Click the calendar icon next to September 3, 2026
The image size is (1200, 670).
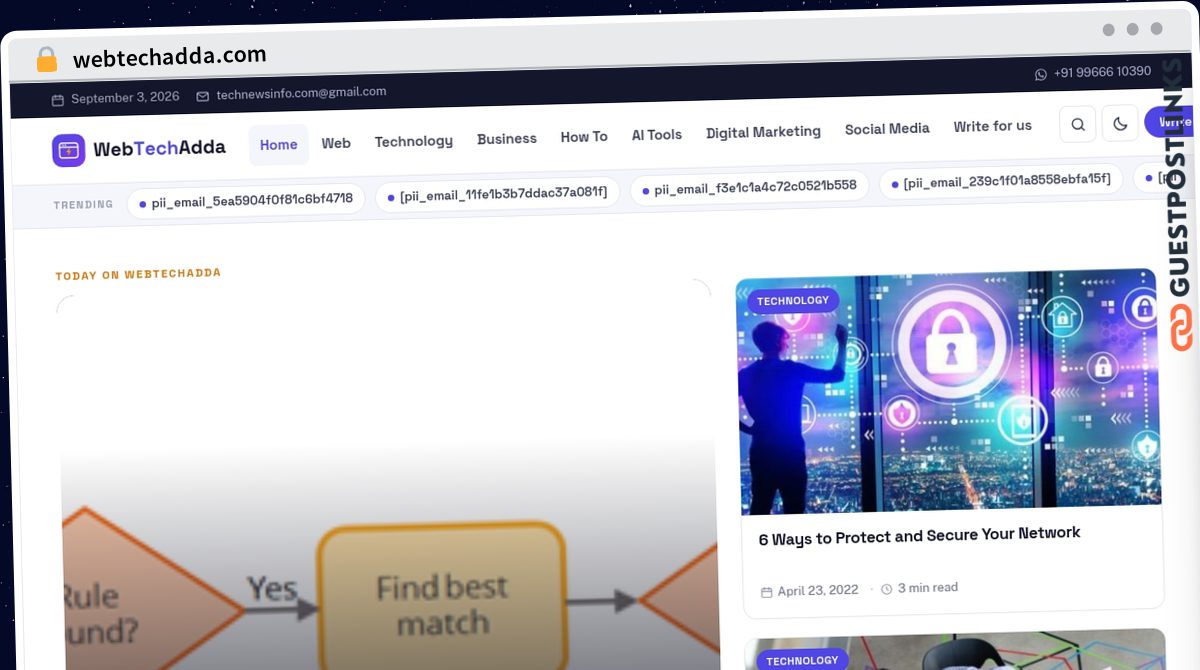click(58, 100)
